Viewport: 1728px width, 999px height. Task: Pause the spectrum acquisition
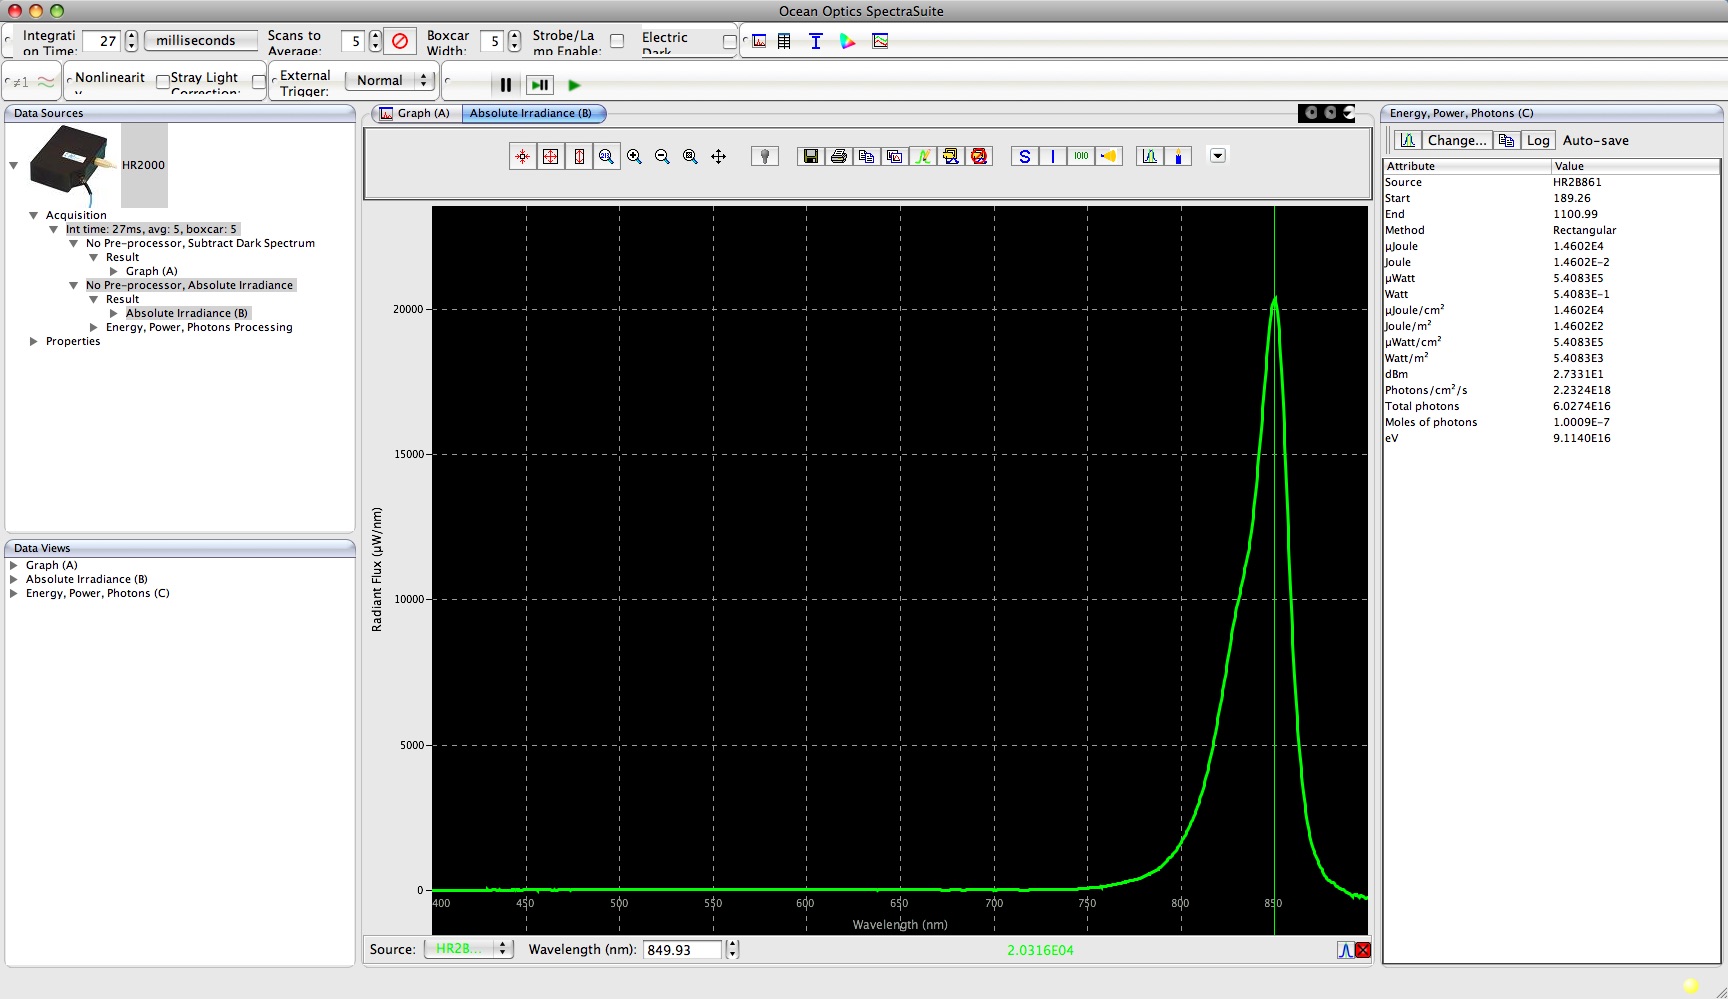point(506,85)
